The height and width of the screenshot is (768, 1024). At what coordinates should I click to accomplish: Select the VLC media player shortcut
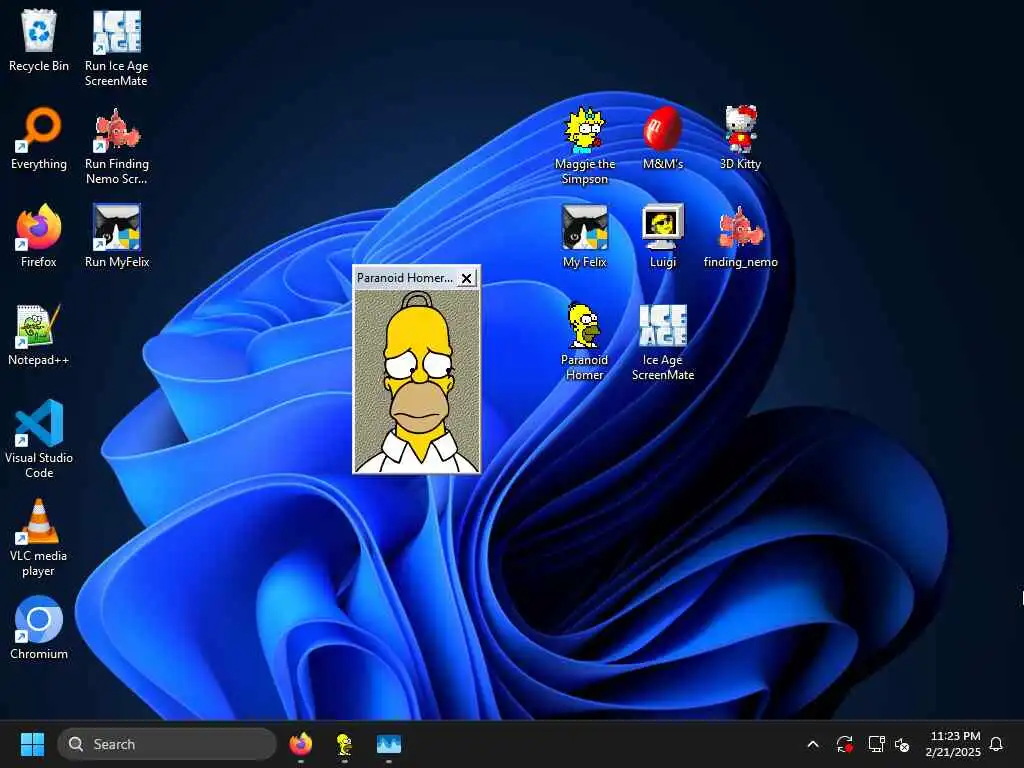coord(39,537)
